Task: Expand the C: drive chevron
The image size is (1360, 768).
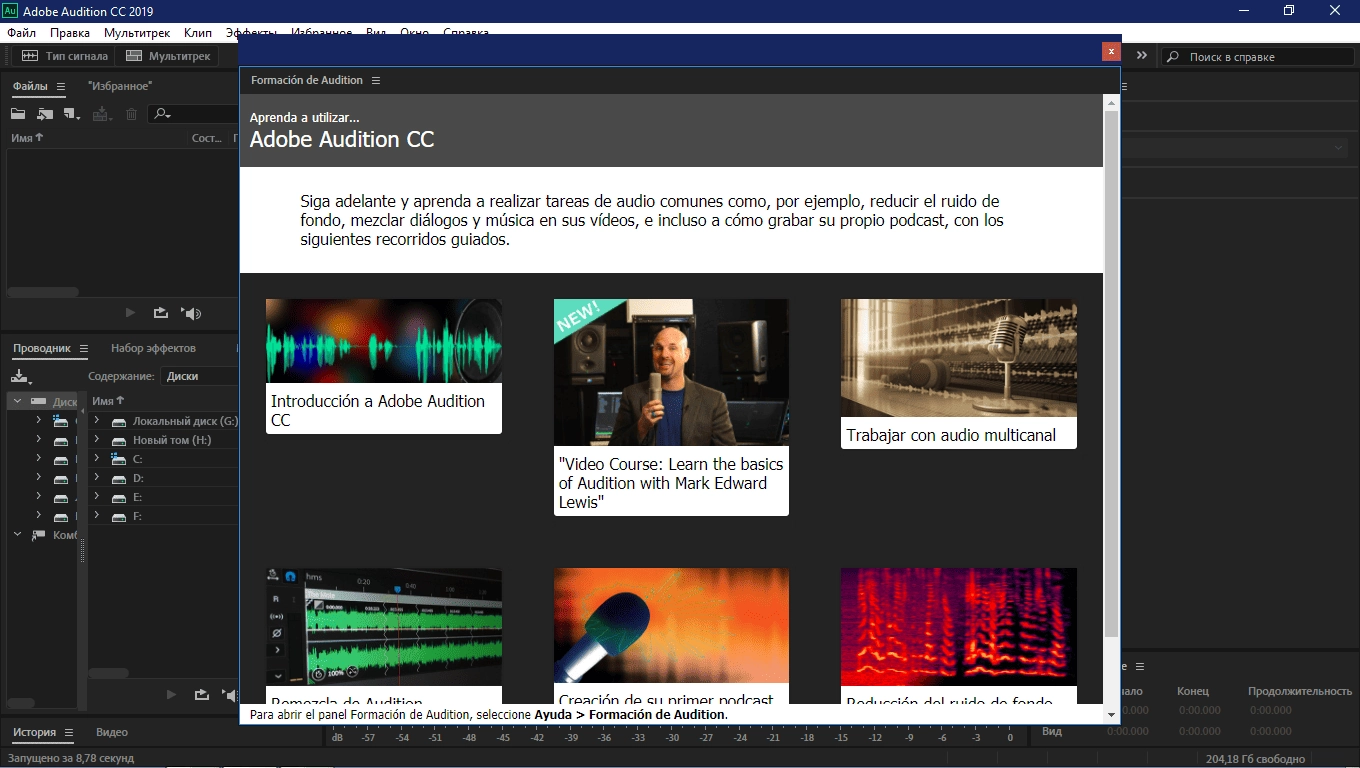Action: (x=97, y=459)
